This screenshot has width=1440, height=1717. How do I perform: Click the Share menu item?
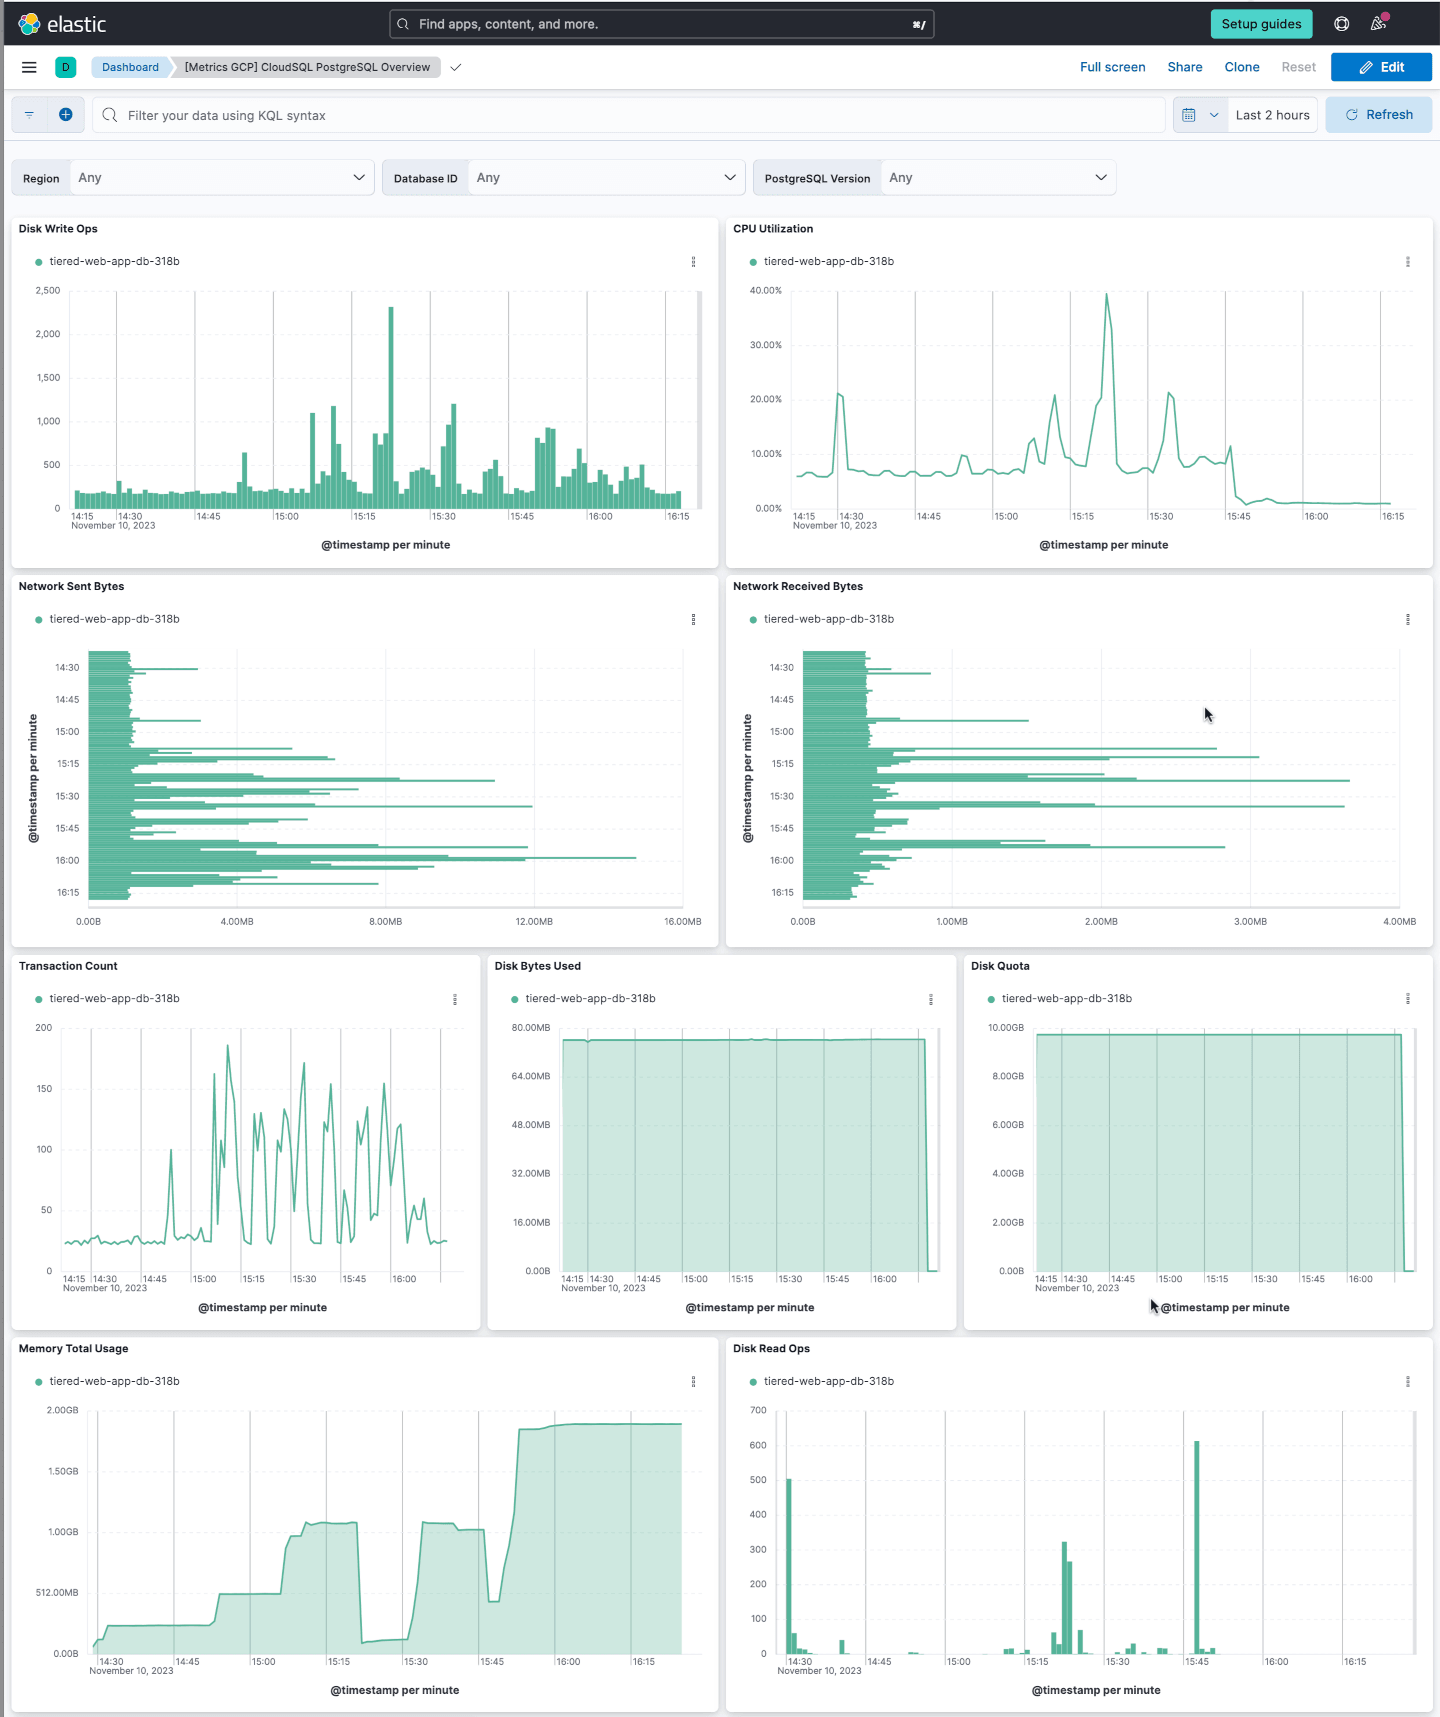(1185, 67)
